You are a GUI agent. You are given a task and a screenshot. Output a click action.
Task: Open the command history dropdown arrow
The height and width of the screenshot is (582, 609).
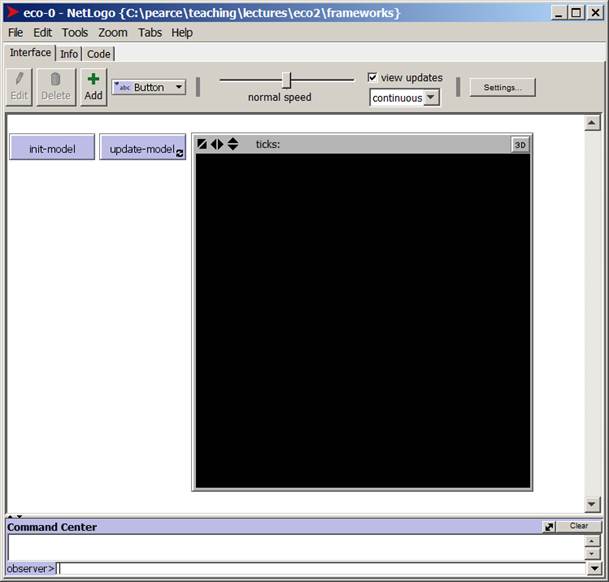pyautogui.click(x=594, y=568)
